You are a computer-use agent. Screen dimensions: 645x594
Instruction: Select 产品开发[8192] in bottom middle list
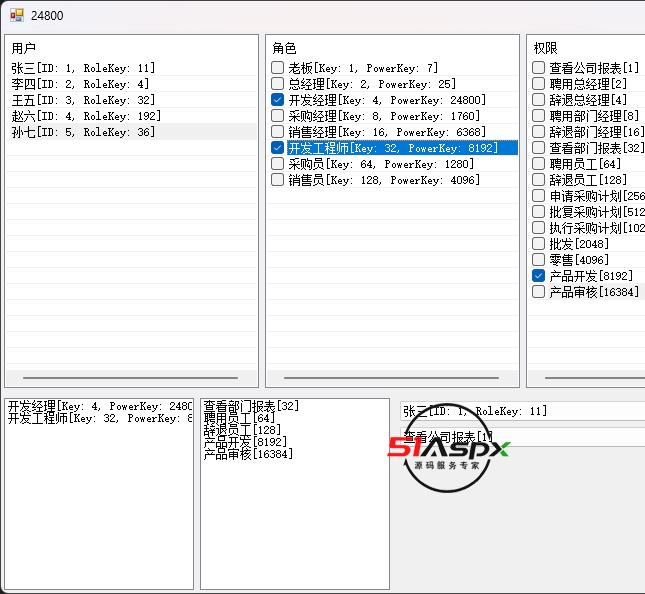pos(245,442)
